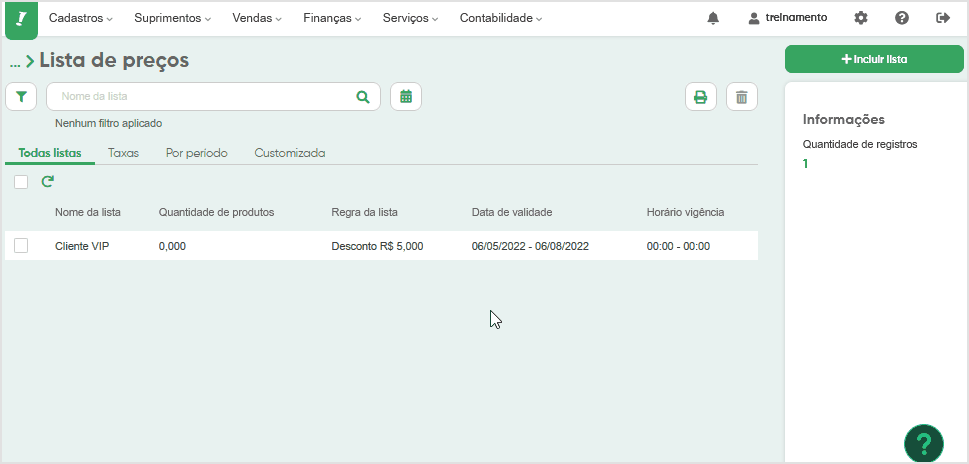969x464 pixels.
Task: Check the Cliente VIP row checkbox
Action: point(21,246)
